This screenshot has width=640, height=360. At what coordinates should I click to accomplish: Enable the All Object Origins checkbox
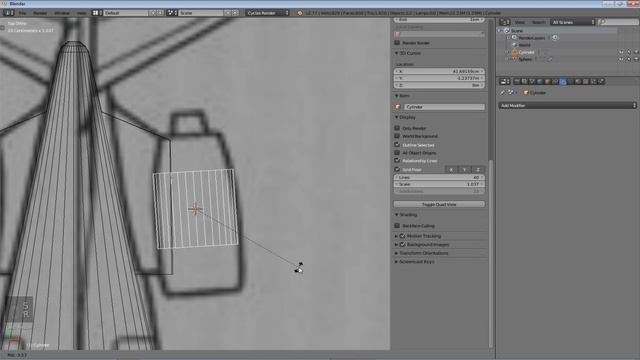coord(397,152)
